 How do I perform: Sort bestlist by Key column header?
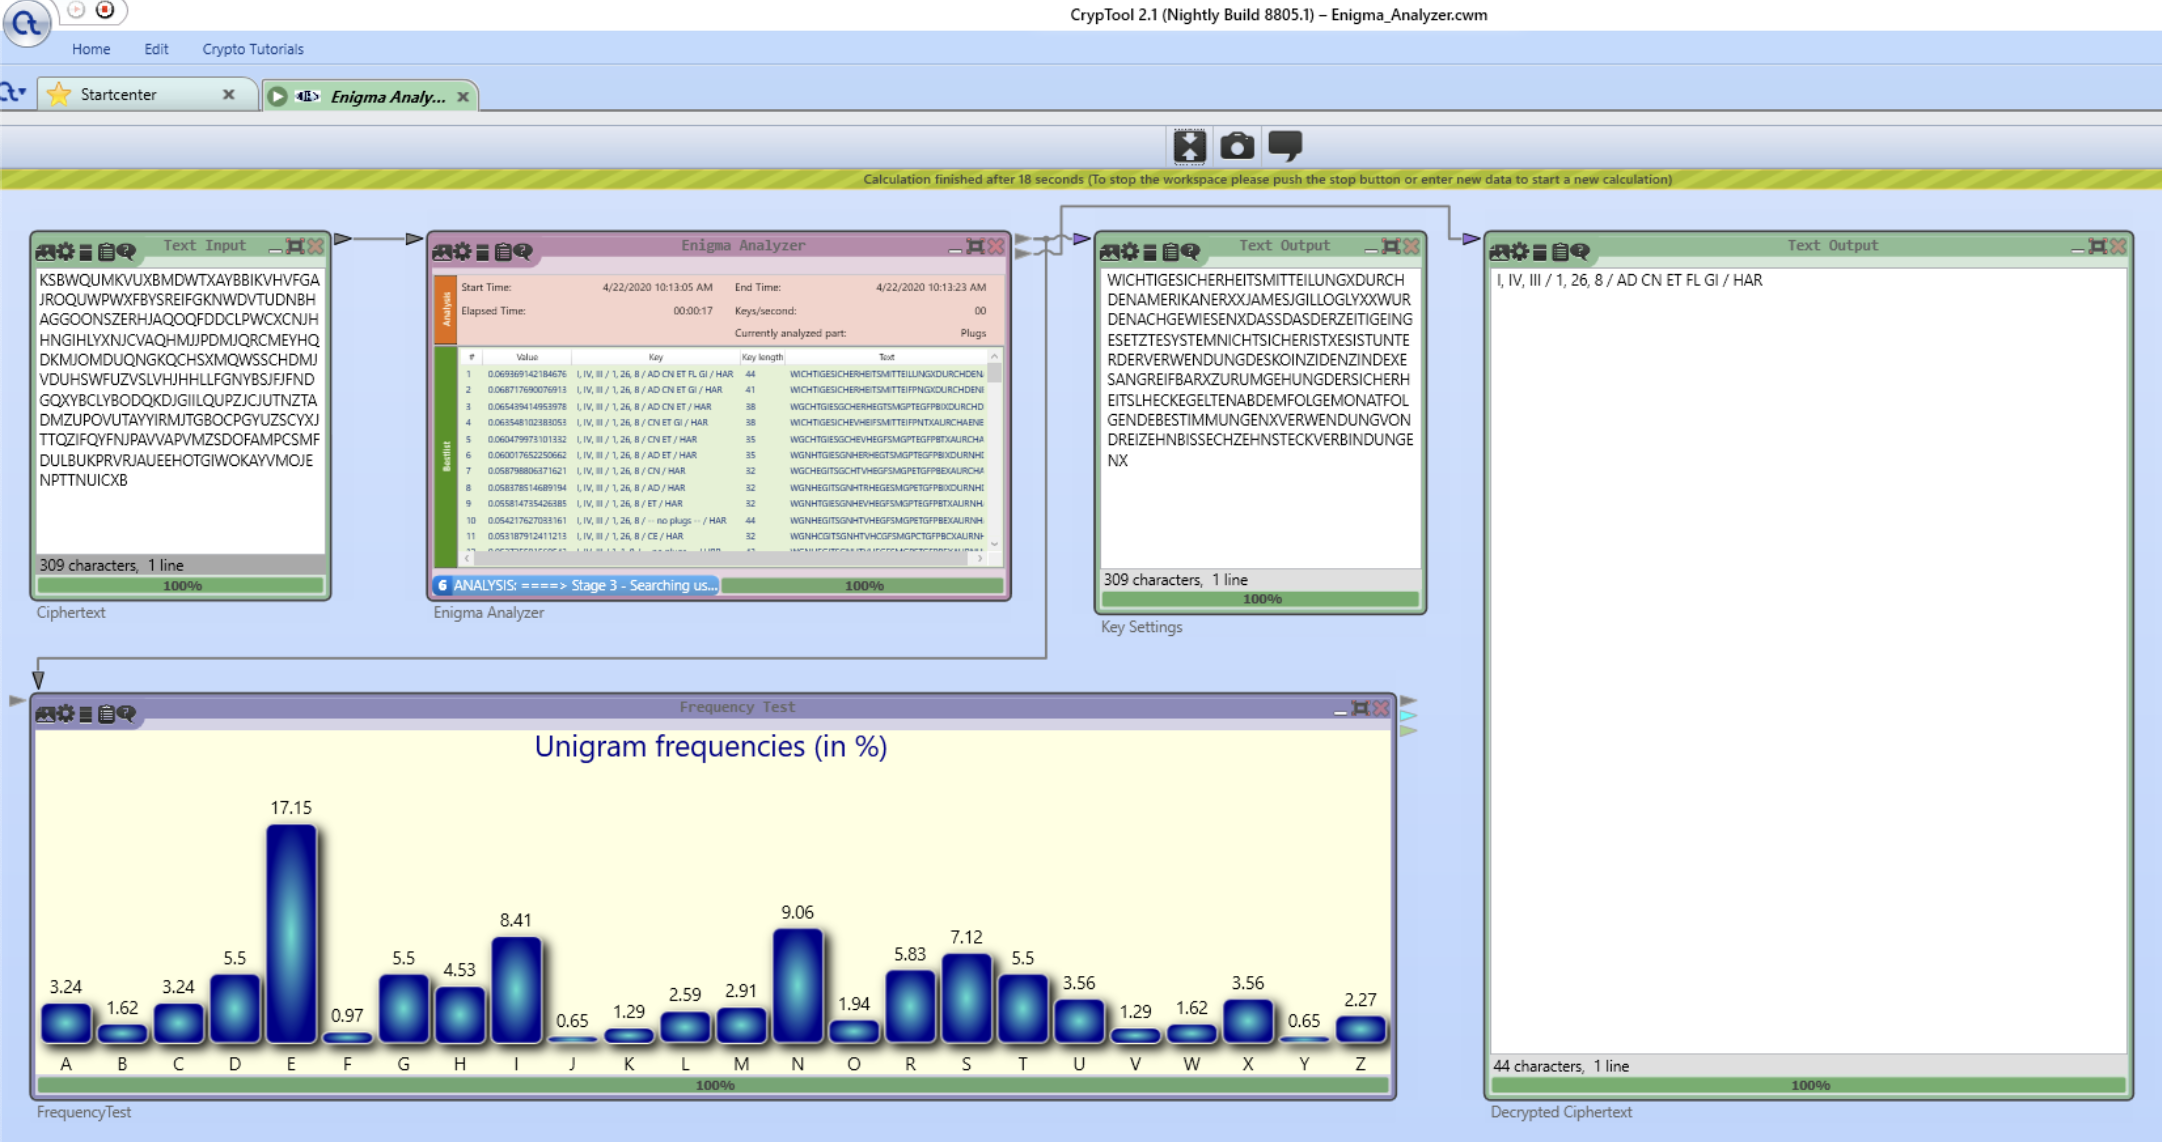tap(655, 357)
